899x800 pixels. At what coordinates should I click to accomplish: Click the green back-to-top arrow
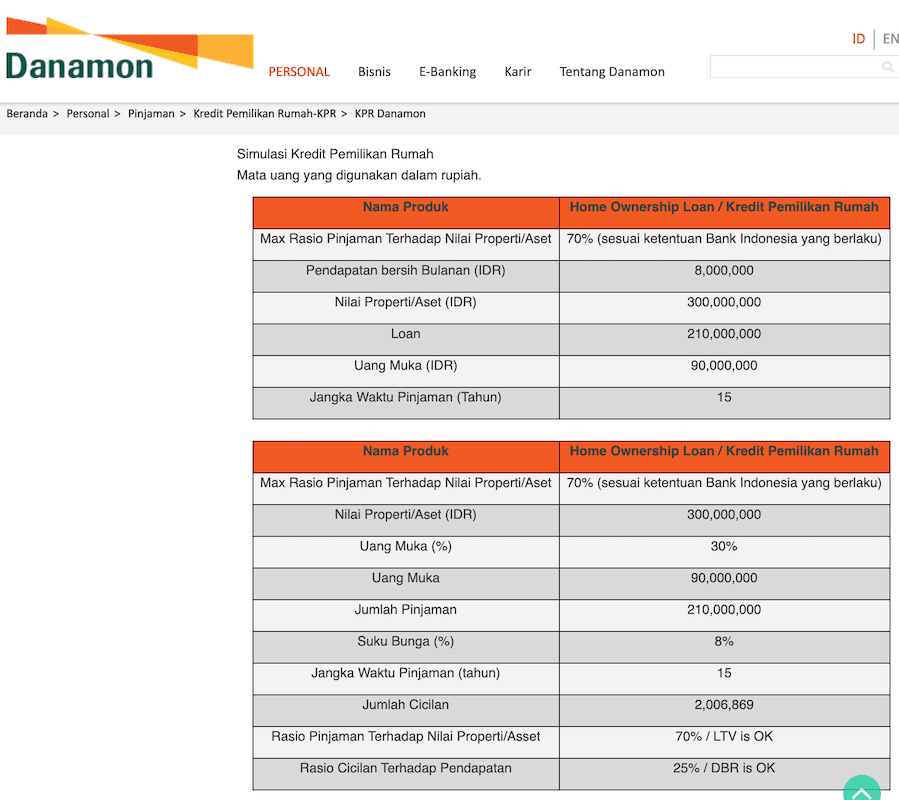point(862,789)
